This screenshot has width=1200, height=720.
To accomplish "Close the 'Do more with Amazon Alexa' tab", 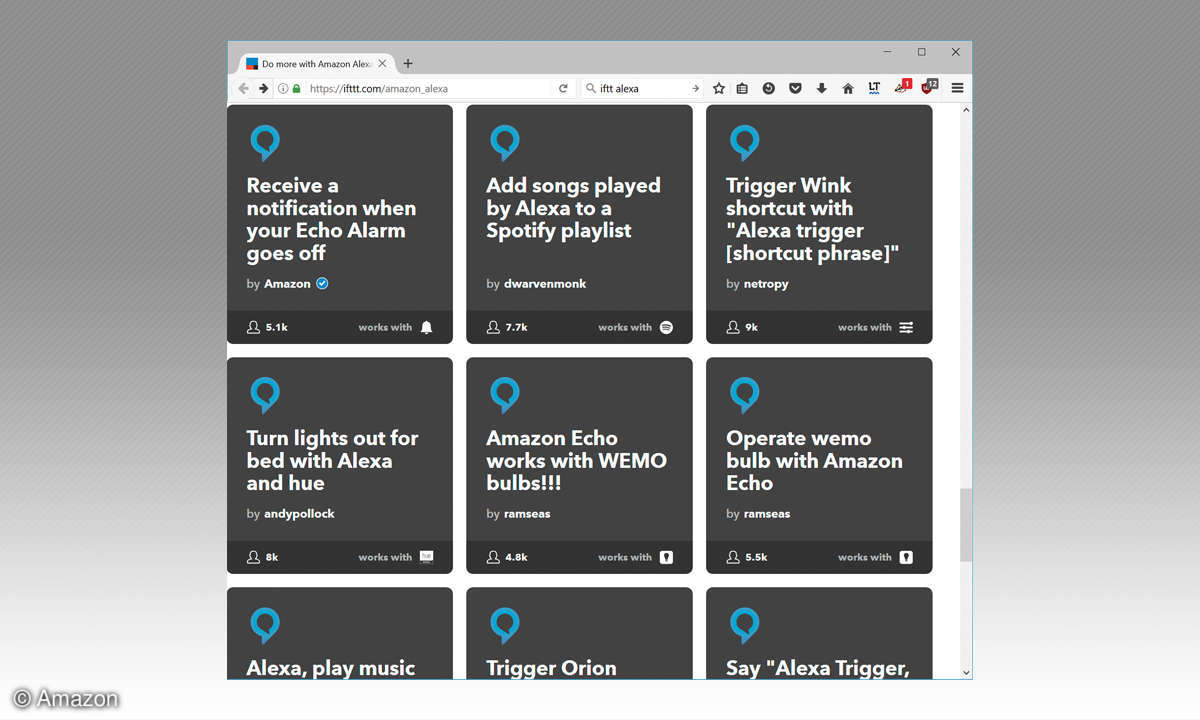I will pyautogui.click(x=383, y=63).
